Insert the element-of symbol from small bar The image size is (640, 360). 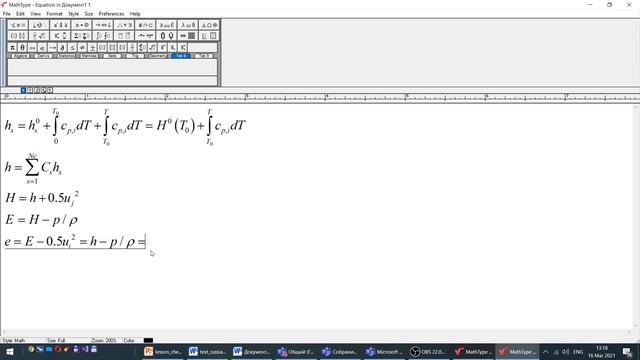pyautogui.click(x=42, y=48)
